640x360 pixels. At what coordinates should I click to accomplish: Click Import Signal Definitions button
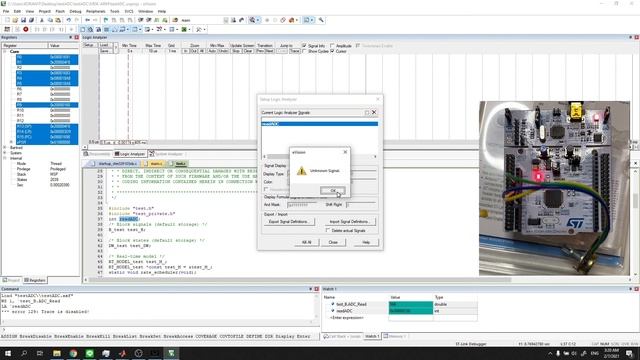[x=349, y=222]
